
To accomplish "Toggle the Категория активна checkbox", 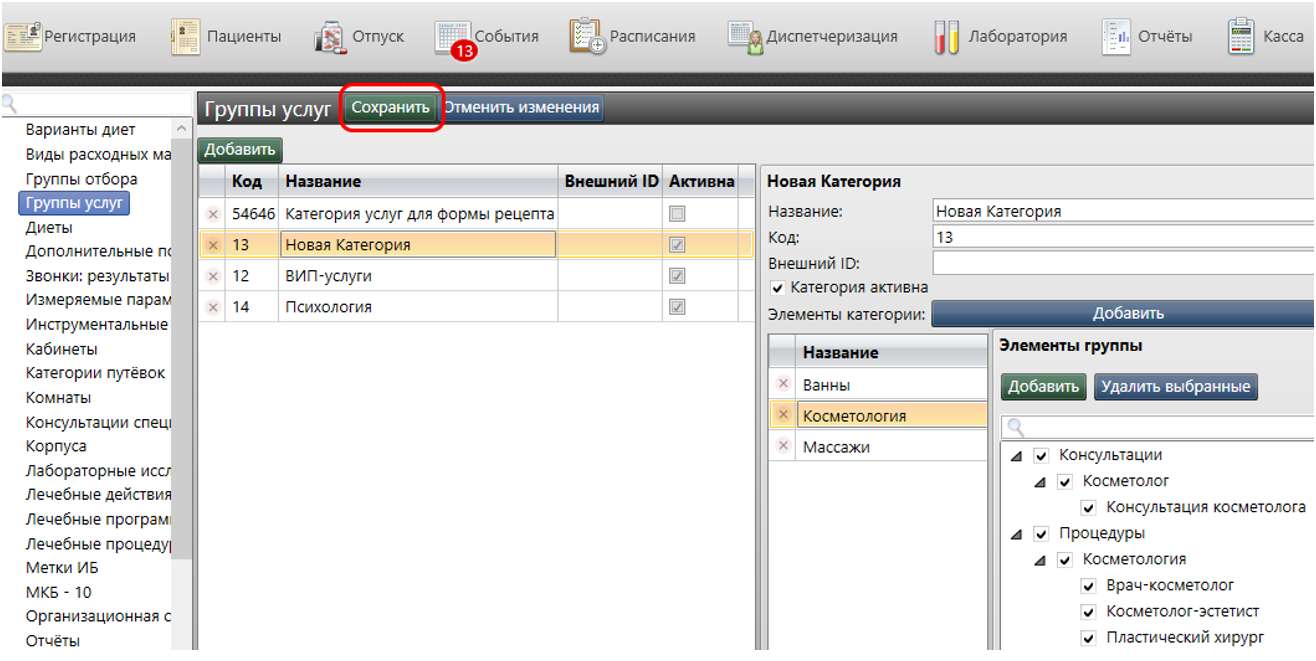I will 778,288.
